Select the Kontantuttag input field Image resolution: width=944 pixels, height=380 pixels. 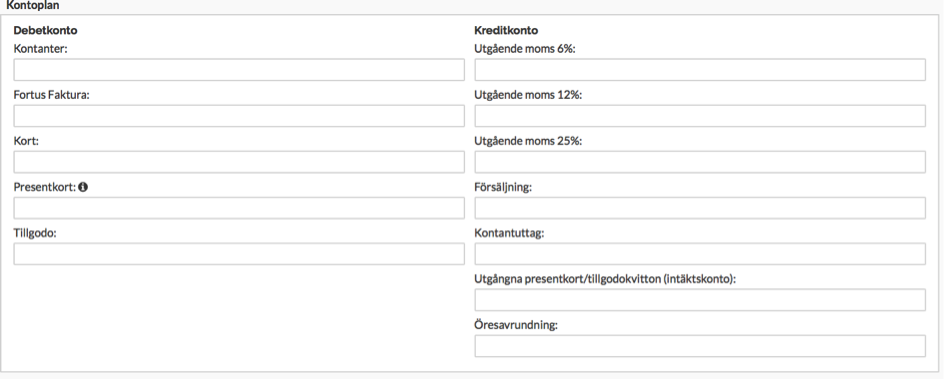700,254
